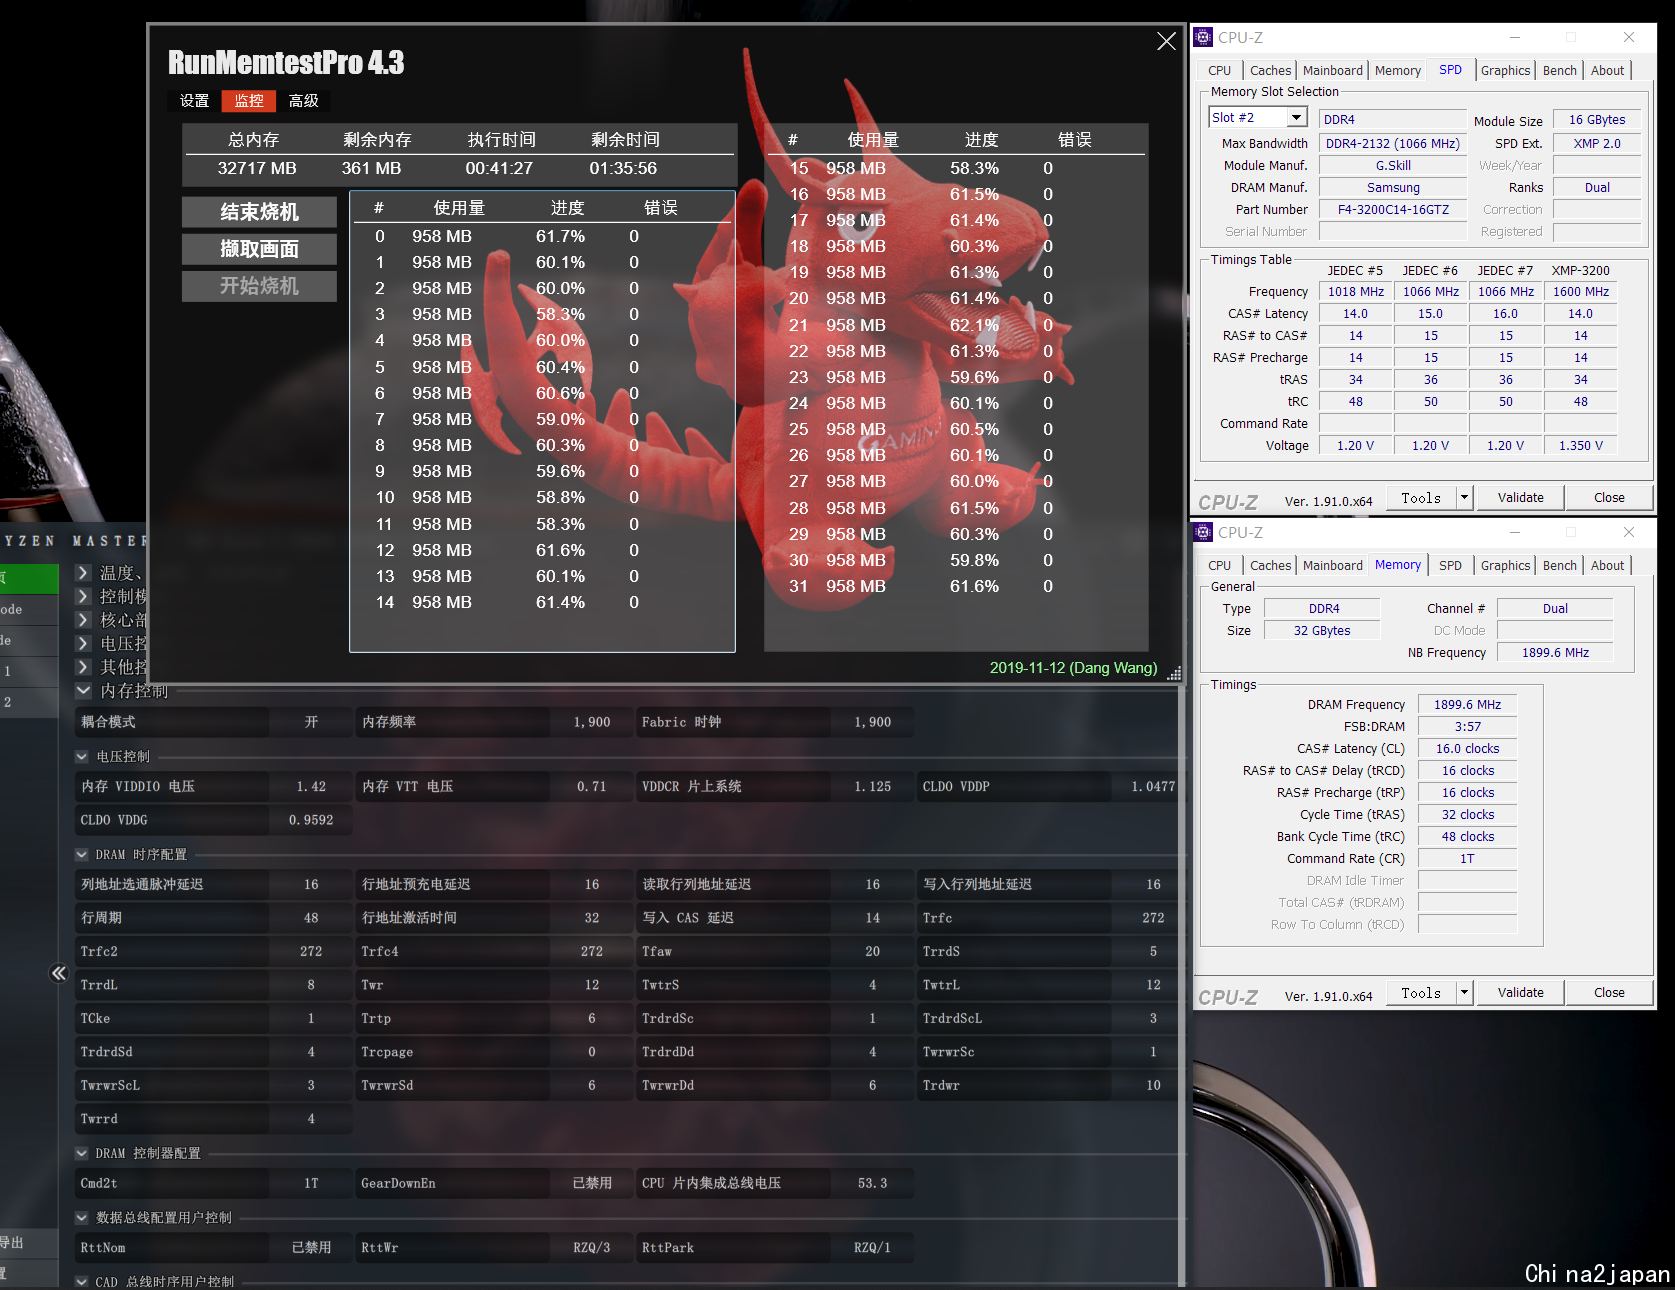
Task: Open Mainboard tab in top CPU-Z window
Action: click(x=1332, y=70)
